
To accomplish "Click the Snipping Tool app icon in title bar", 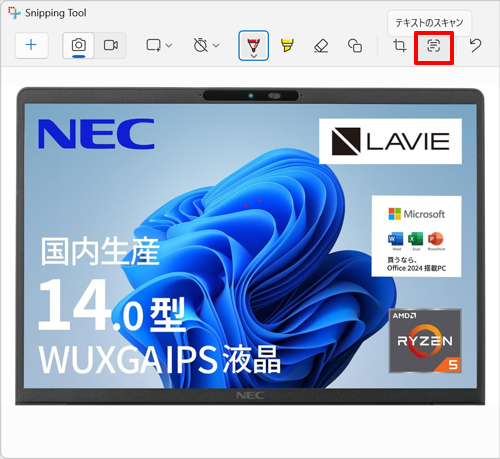I will point(14,13).
